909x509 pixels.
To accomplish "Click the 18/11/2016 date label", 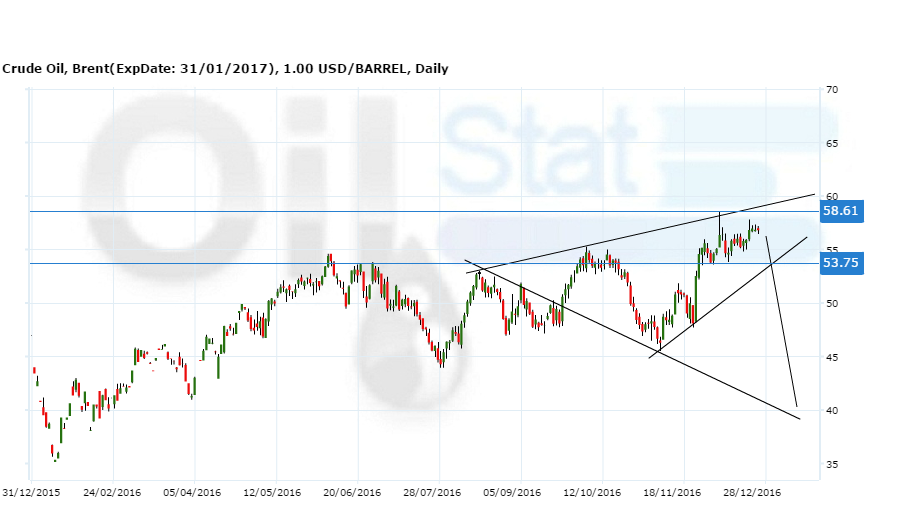I will pos(672,492).
